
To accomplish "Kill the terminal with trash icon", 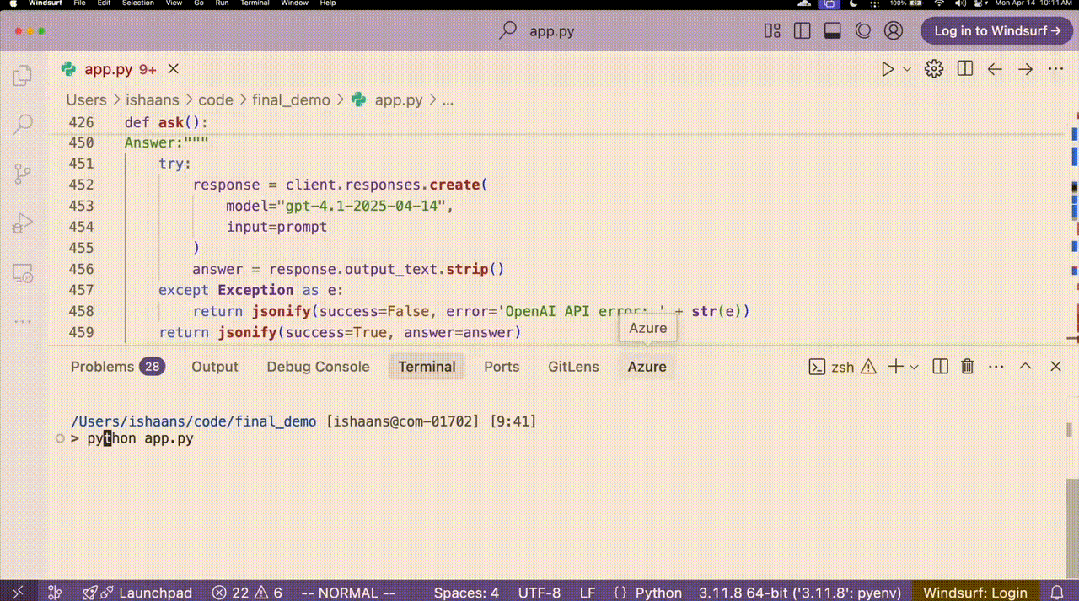I will 967,367.
